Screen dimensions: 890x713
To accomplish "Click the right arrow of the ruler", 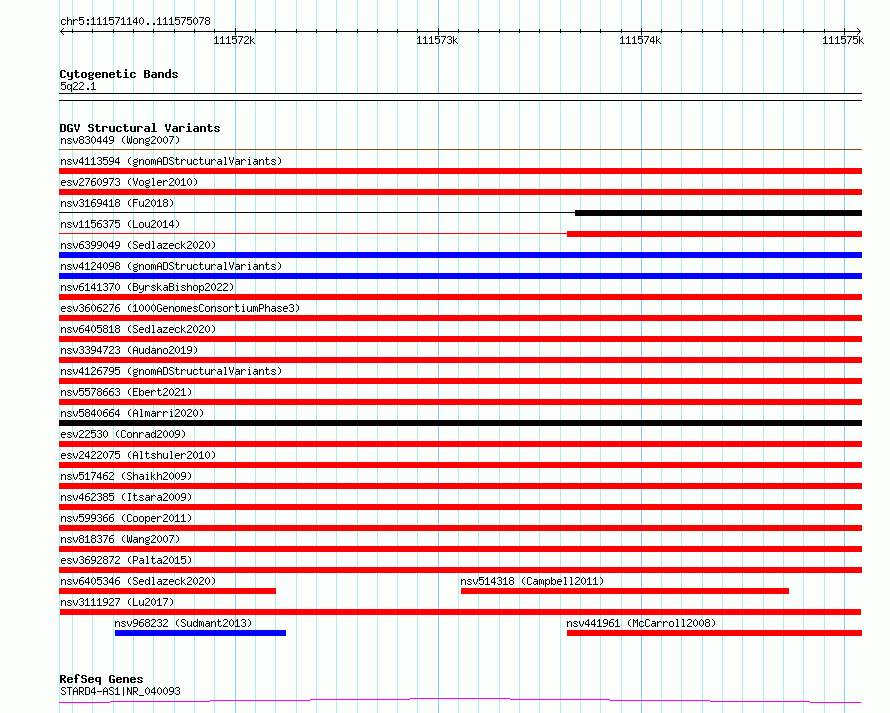I will 858,31.
